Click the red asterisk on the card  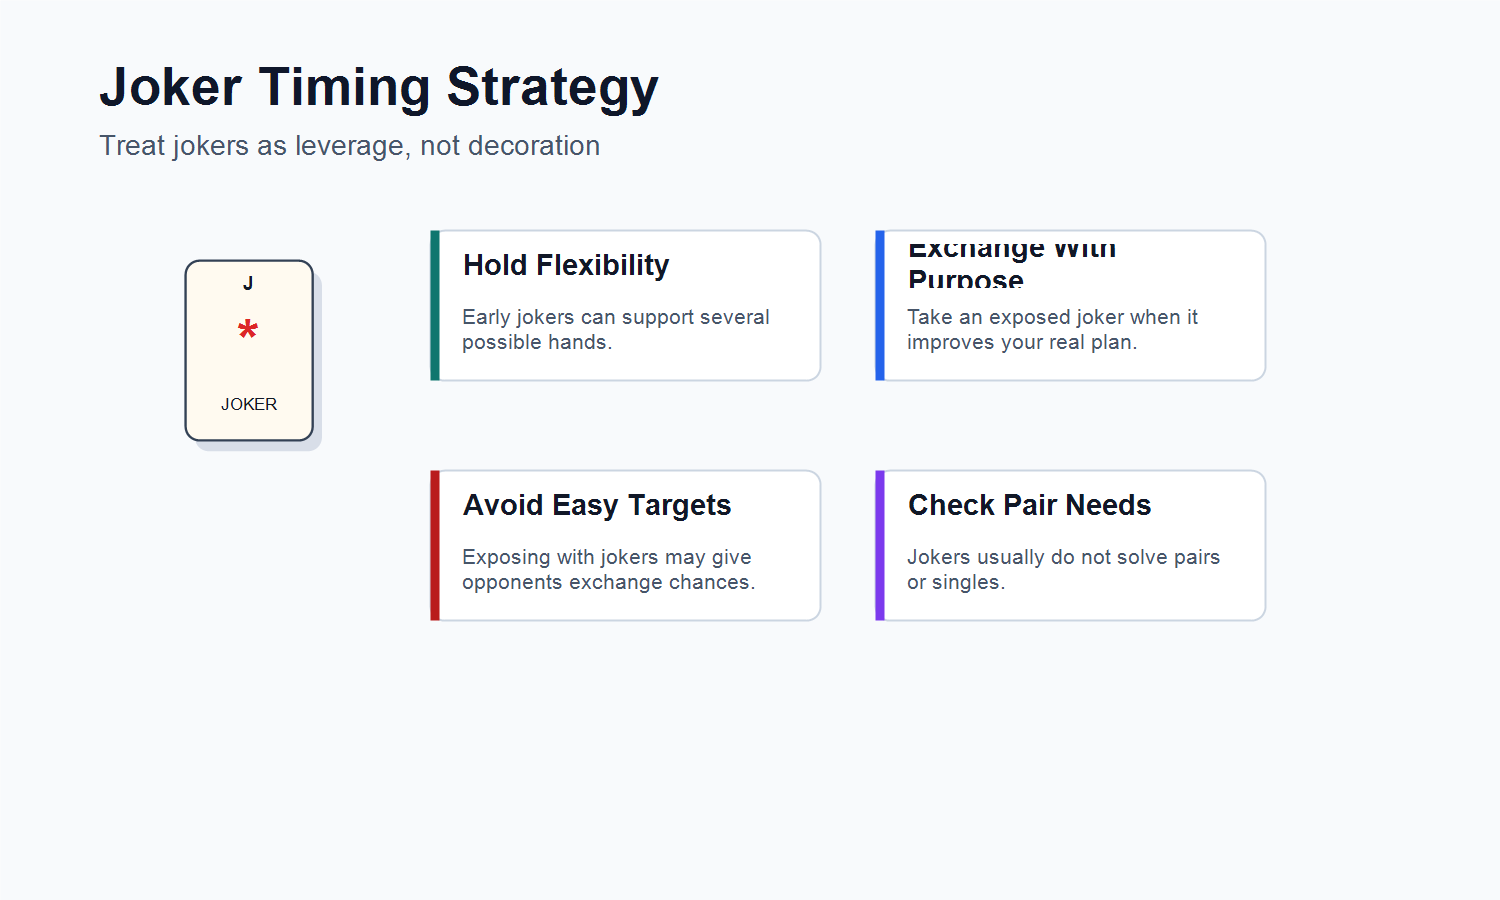pyautogui.click(x=248, y=330)
